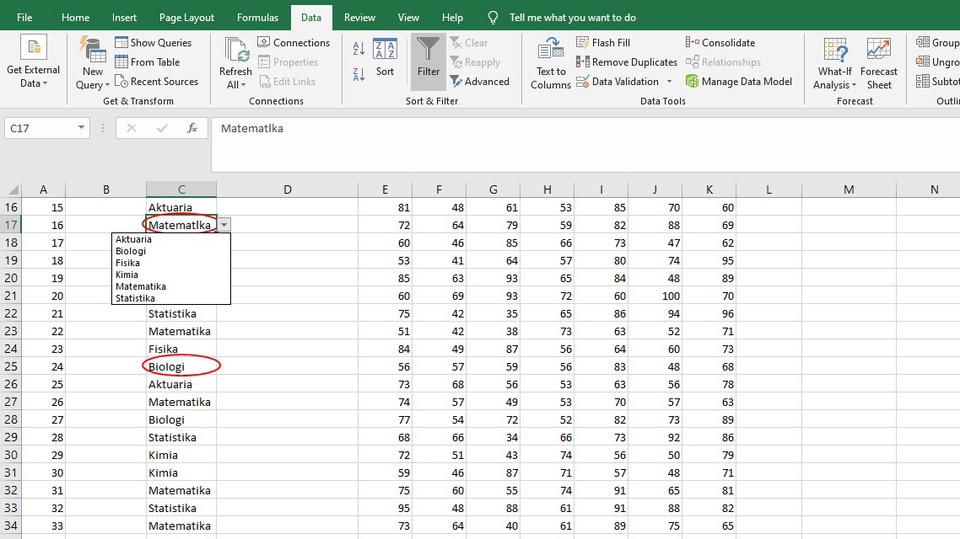Open the Formulas tab
This screenshot has height=539, width=960.
coord(258,17)
